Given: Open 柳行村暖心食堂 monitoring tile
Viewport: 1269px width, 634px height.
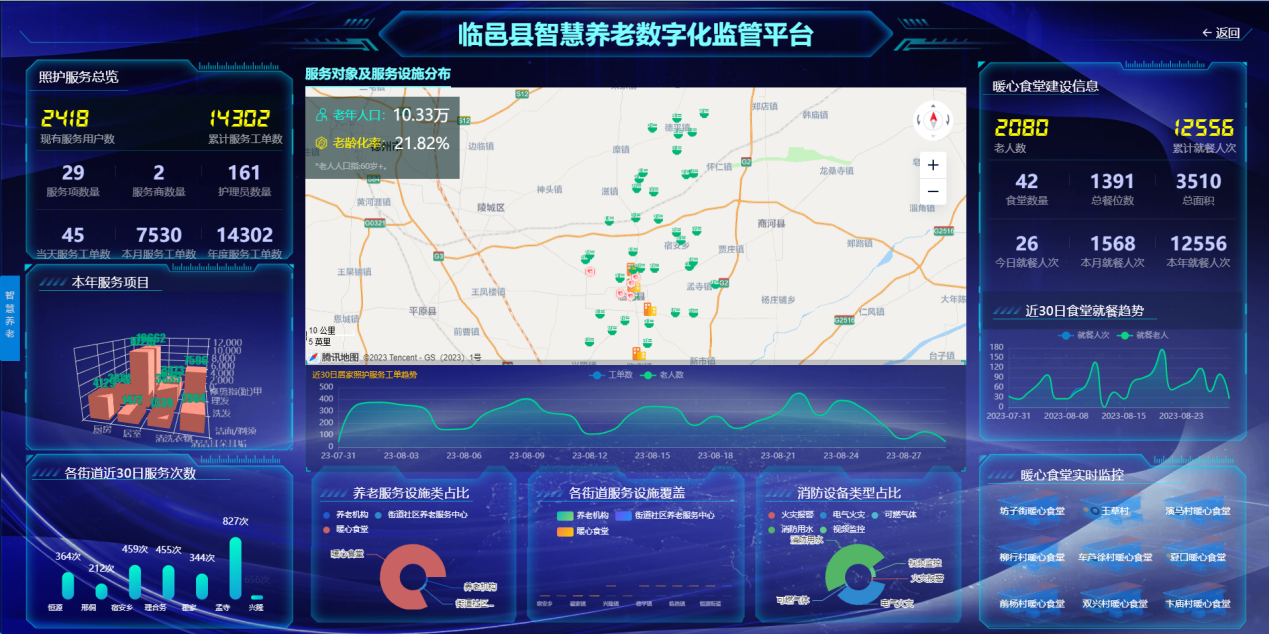Looking at the screenshot, I should tap(1031, 557).
